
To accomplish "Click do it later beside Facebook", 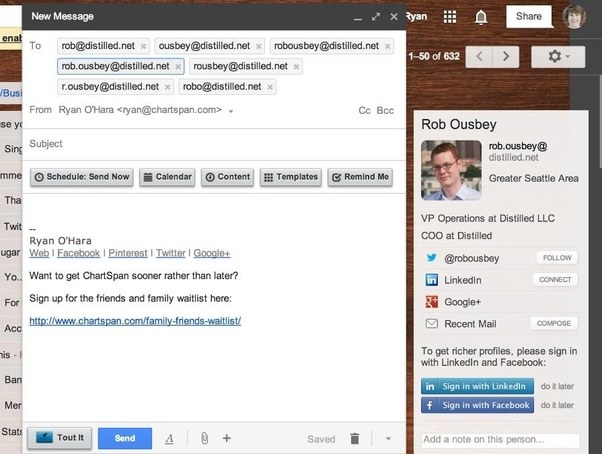I will coord(557,405).
